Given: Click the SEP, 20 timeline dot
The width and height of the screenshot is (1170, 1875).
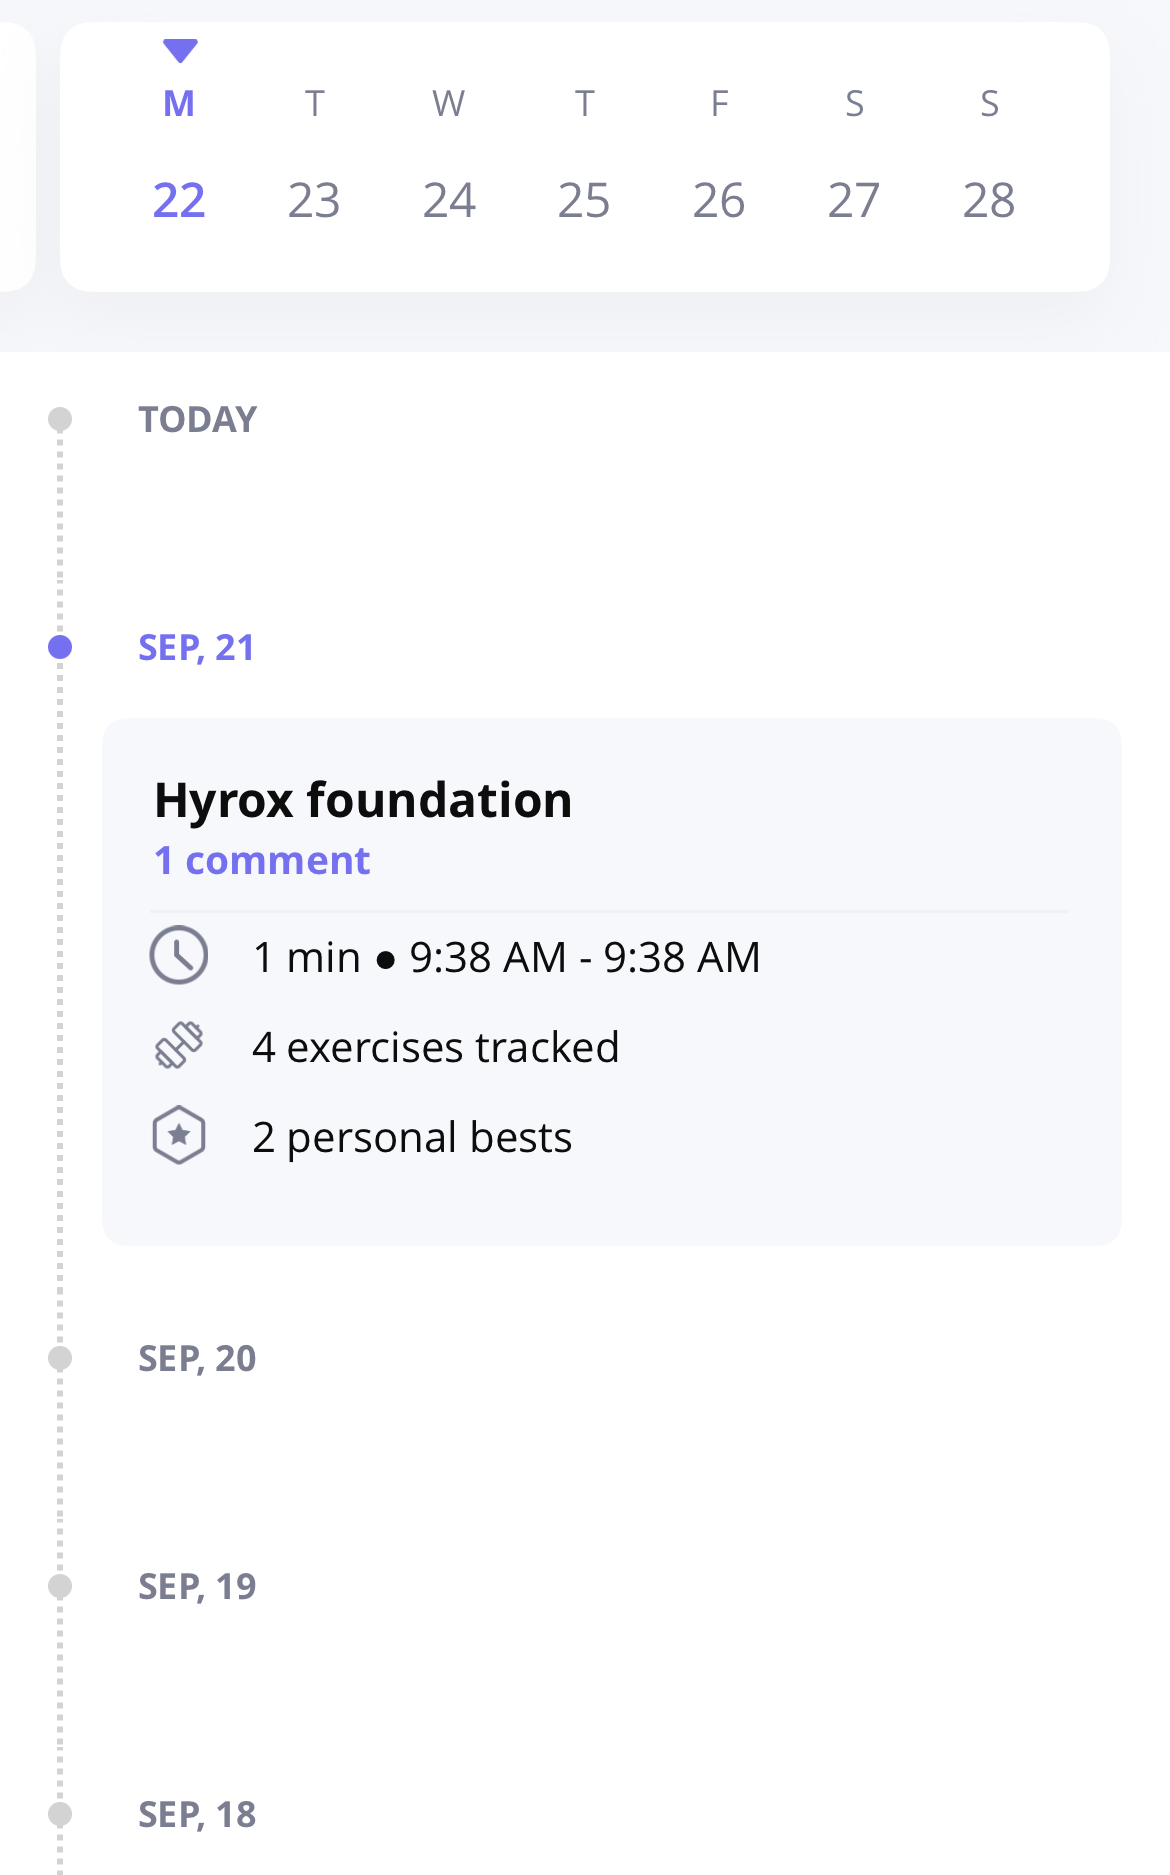Looking at the screenshot, I should [x=60, y=1358].
